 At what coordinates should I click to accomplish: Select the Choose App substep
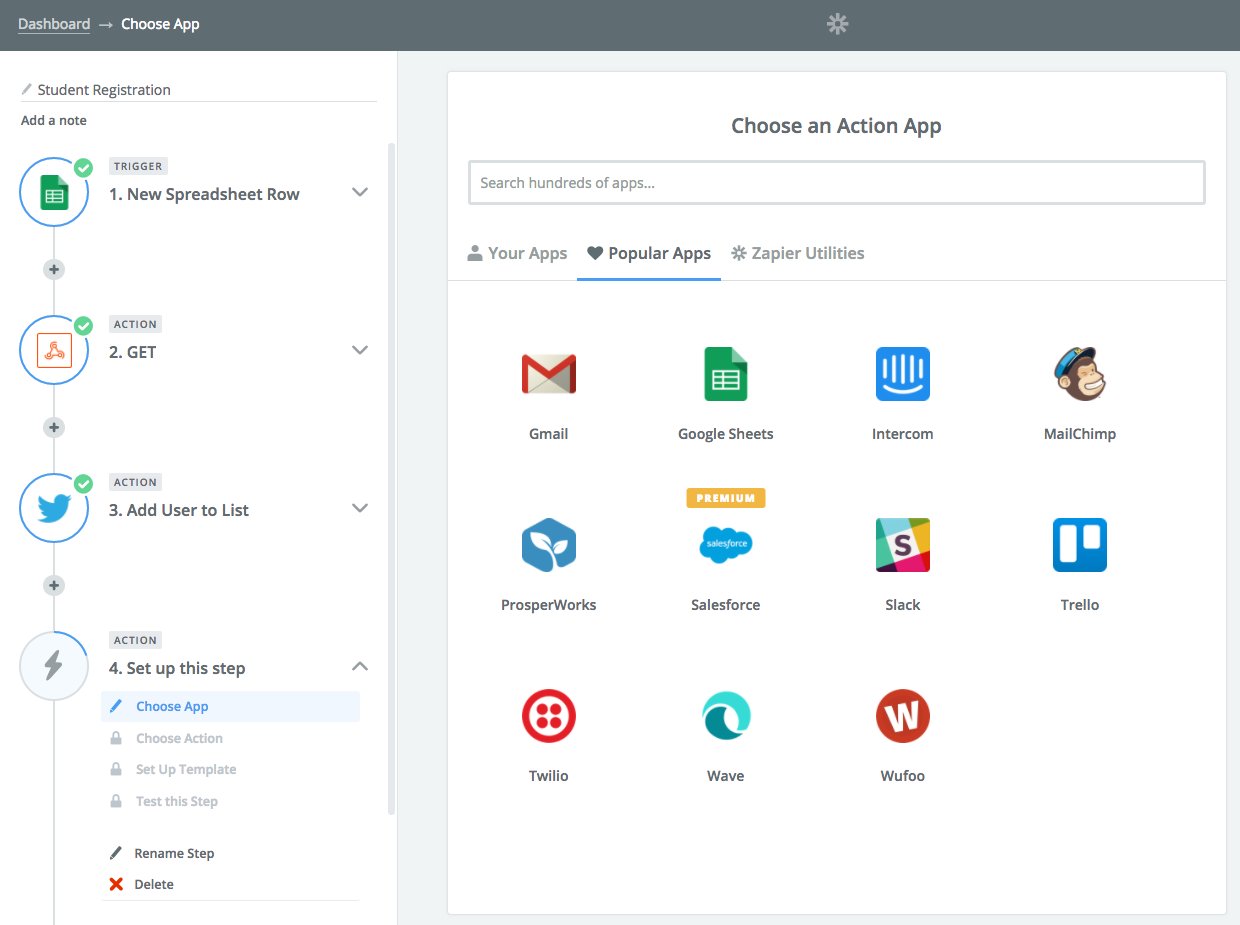click(230, 706)
